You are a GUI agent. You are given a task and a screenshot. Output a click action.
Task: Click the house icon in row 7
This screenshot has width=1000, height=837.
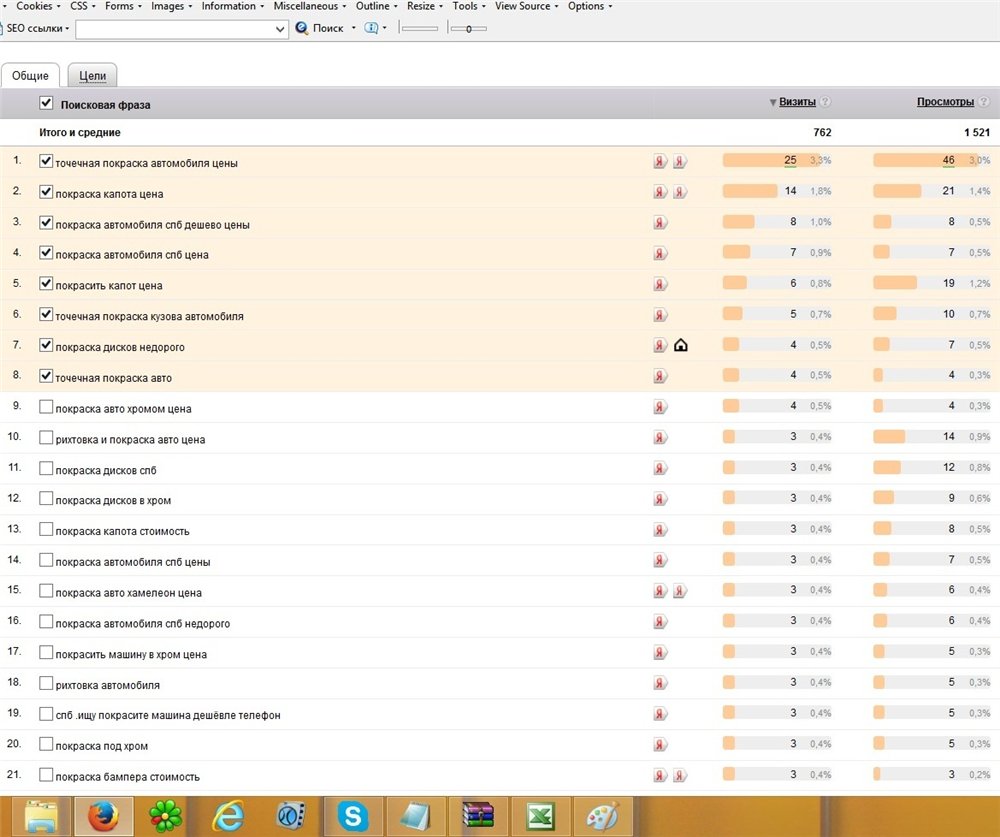click(x=681, y=346)
